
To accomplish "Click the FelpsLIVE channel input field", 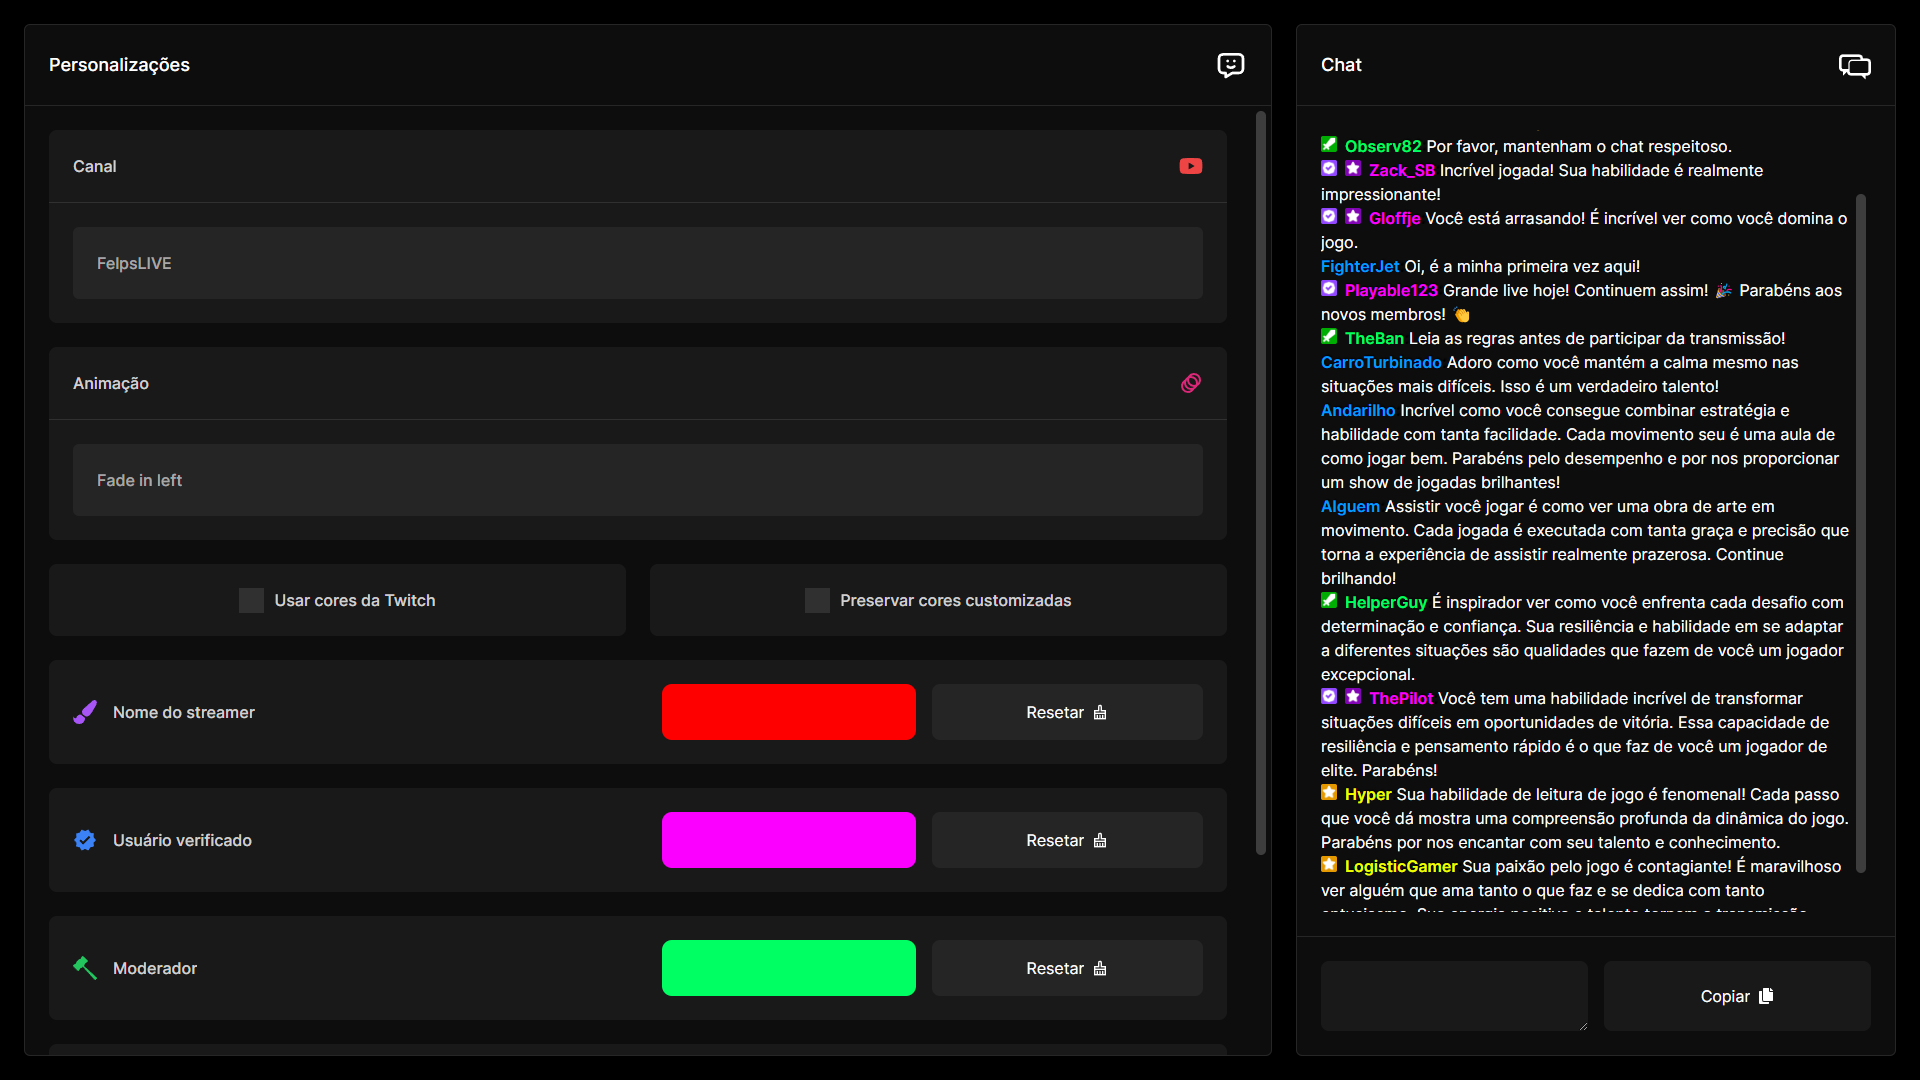I will tap(637, 263).
